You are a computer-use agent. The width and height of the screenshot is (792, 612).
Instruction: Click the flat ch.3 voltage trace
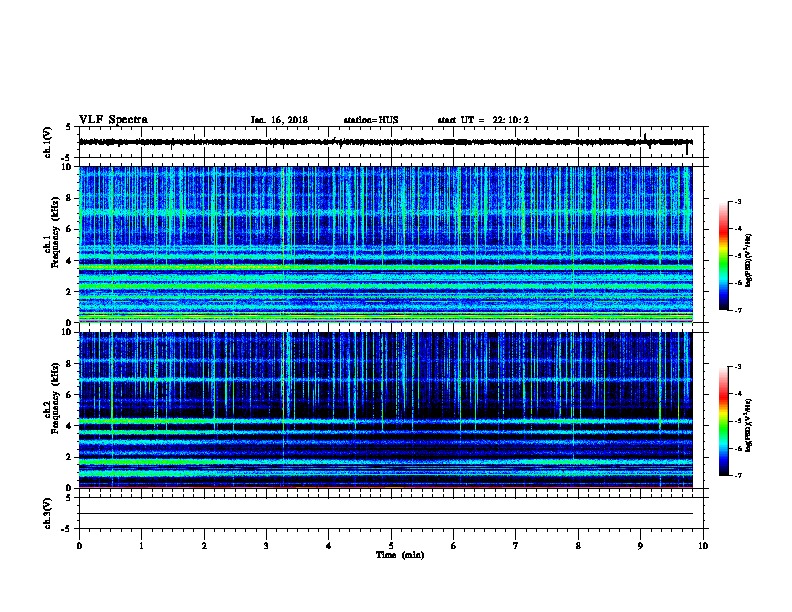(x=385, y=514)
